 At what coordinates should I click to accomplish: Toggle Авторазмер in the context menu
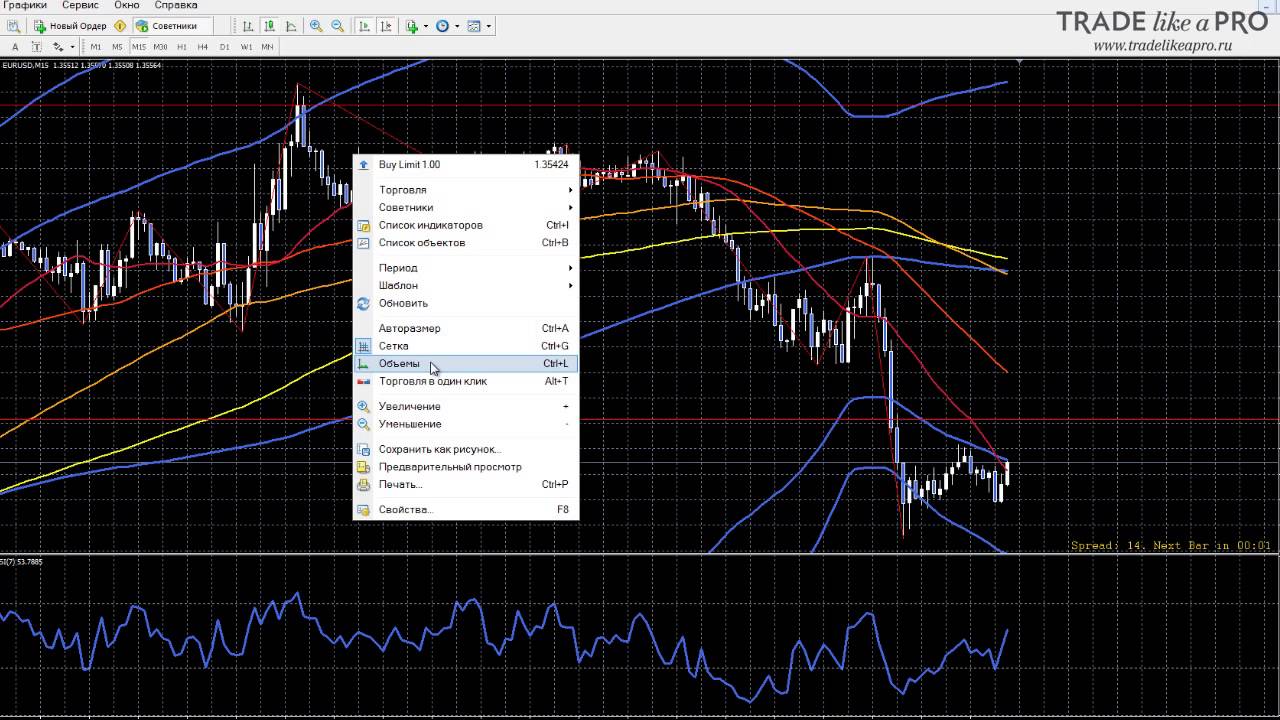click(x=465, y=328)
